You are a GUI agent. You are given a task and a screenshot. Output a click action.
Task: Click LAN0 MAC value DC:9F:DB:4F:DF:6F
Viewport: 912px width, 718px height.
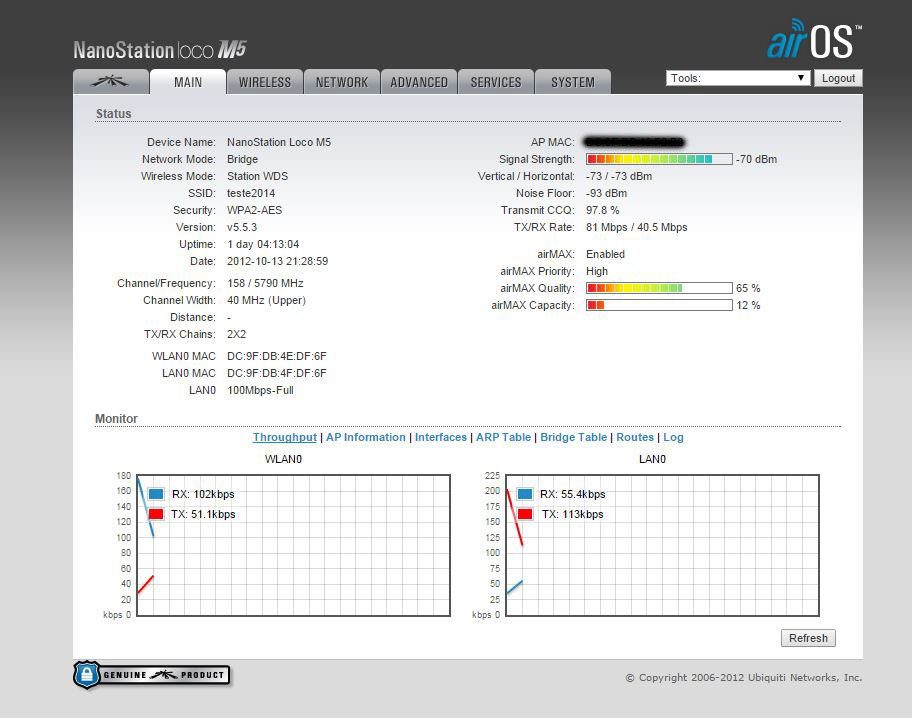coord(277,373)
